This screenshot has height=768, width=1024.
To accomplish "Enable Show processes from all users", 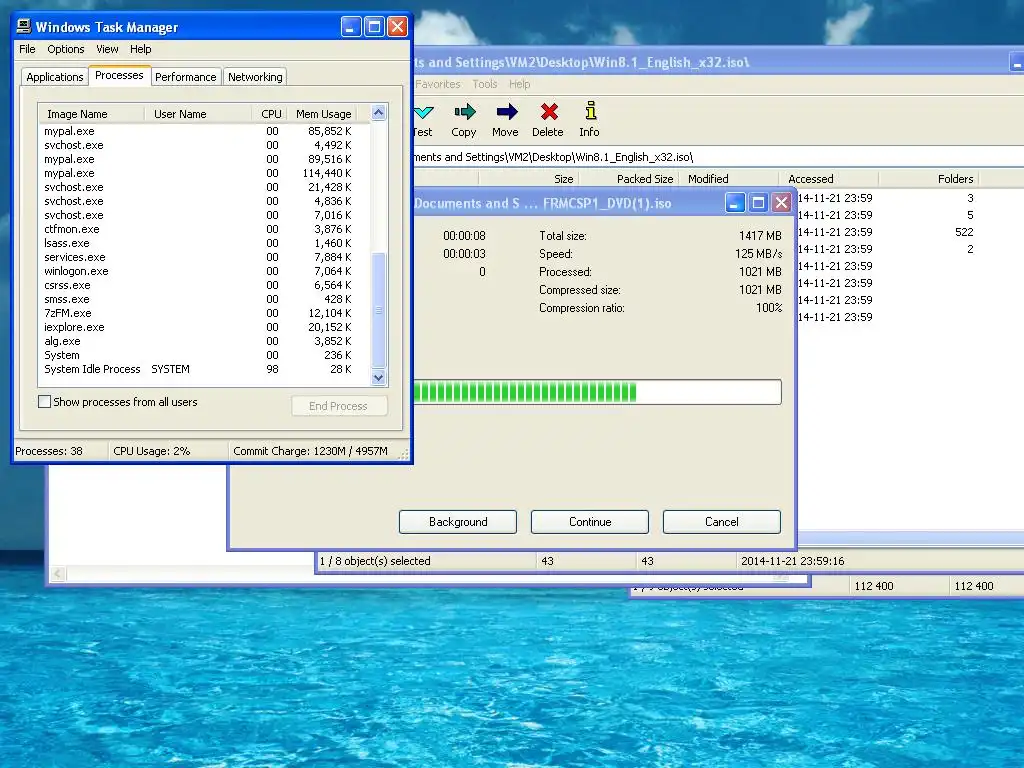I will point(44,402).
